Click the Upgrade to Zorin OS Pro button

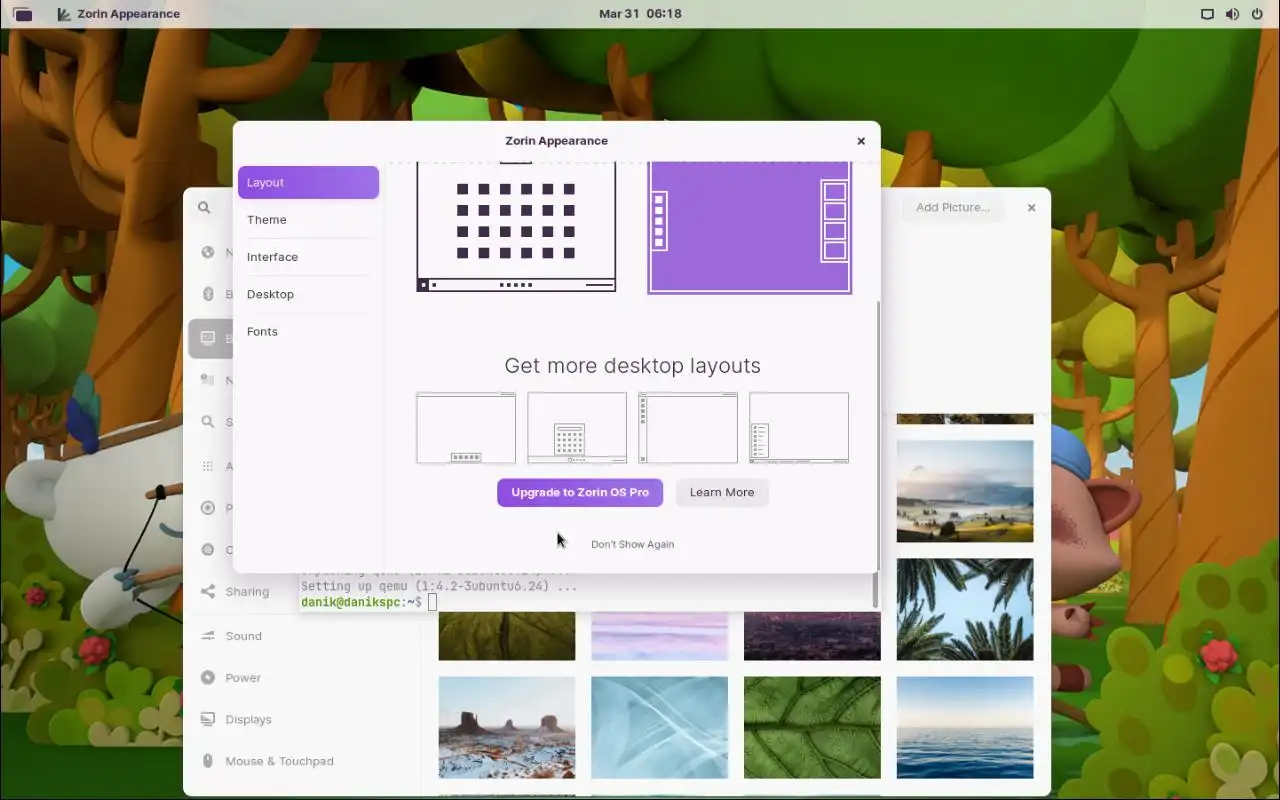tap(580, 492)
